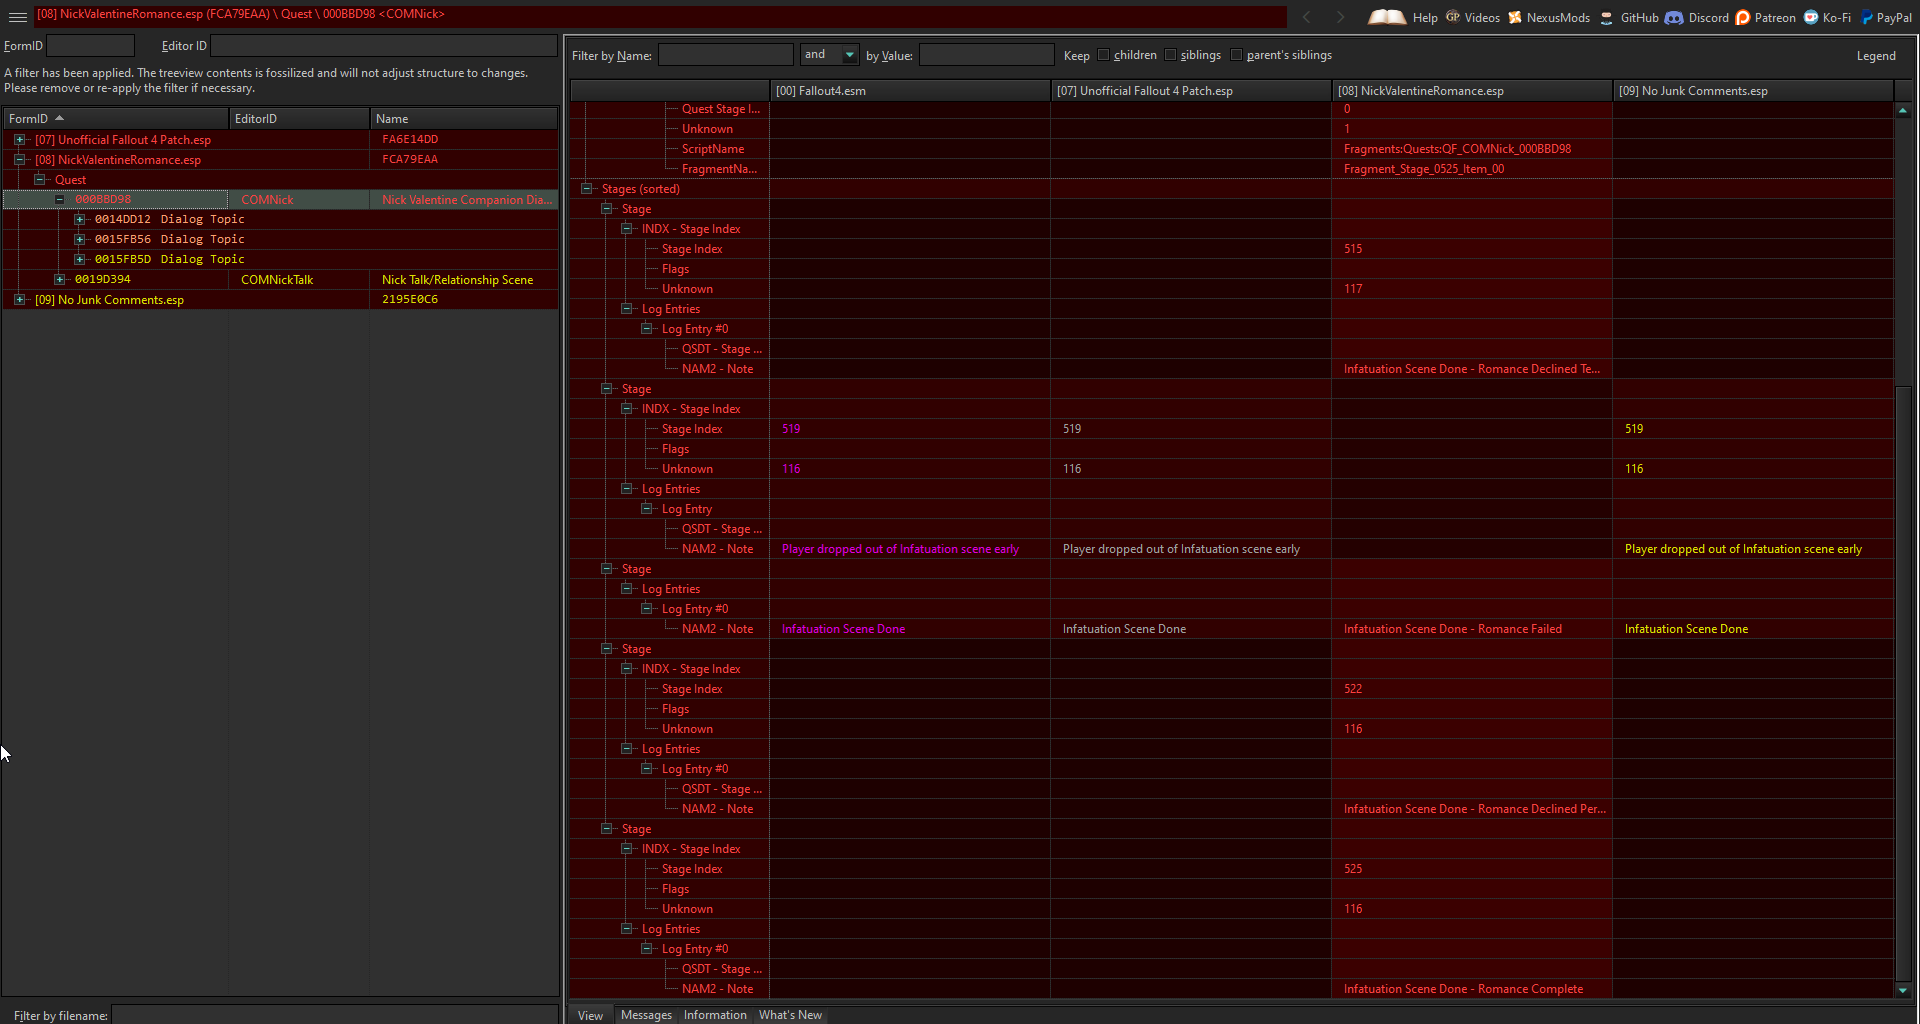The image size is (1920, 1024).
Task: Click the Filter by filename field
Action: coord(330,1015)
